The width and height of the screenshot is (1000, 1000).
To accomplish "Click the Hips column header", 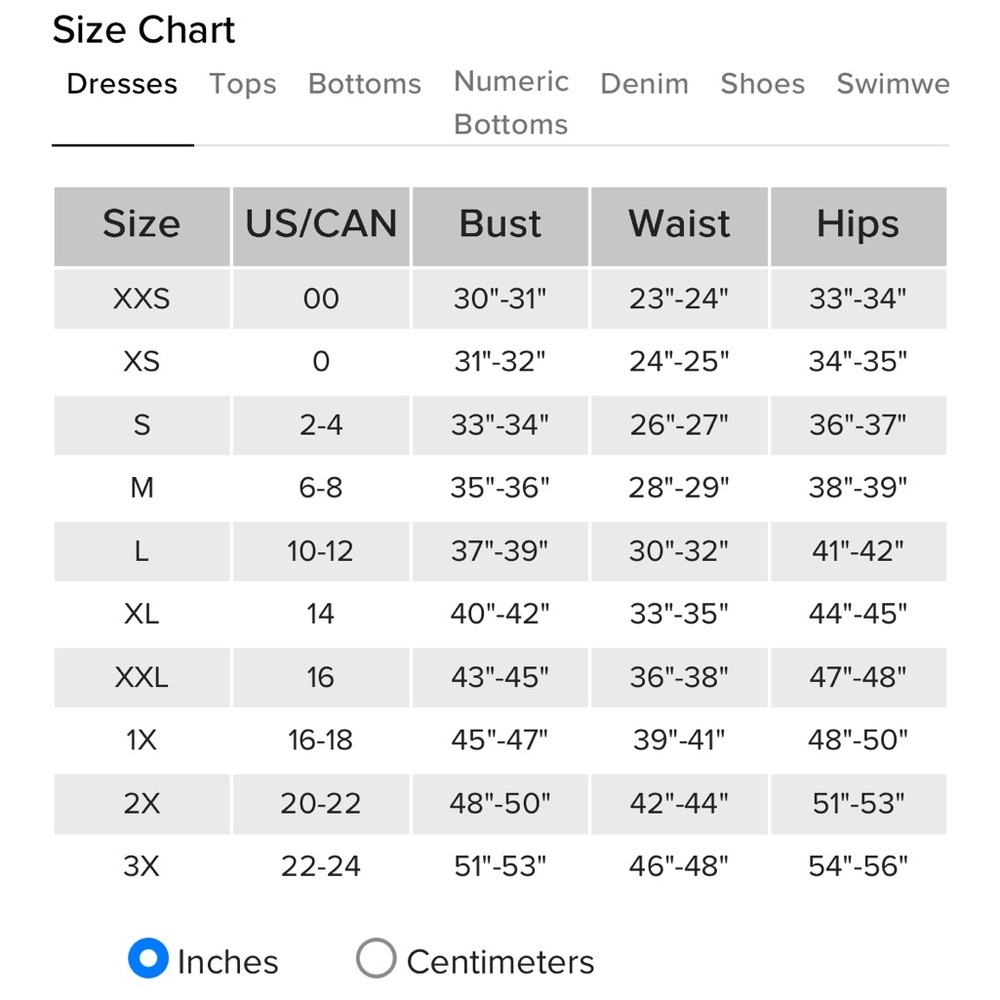I will 858,226.
